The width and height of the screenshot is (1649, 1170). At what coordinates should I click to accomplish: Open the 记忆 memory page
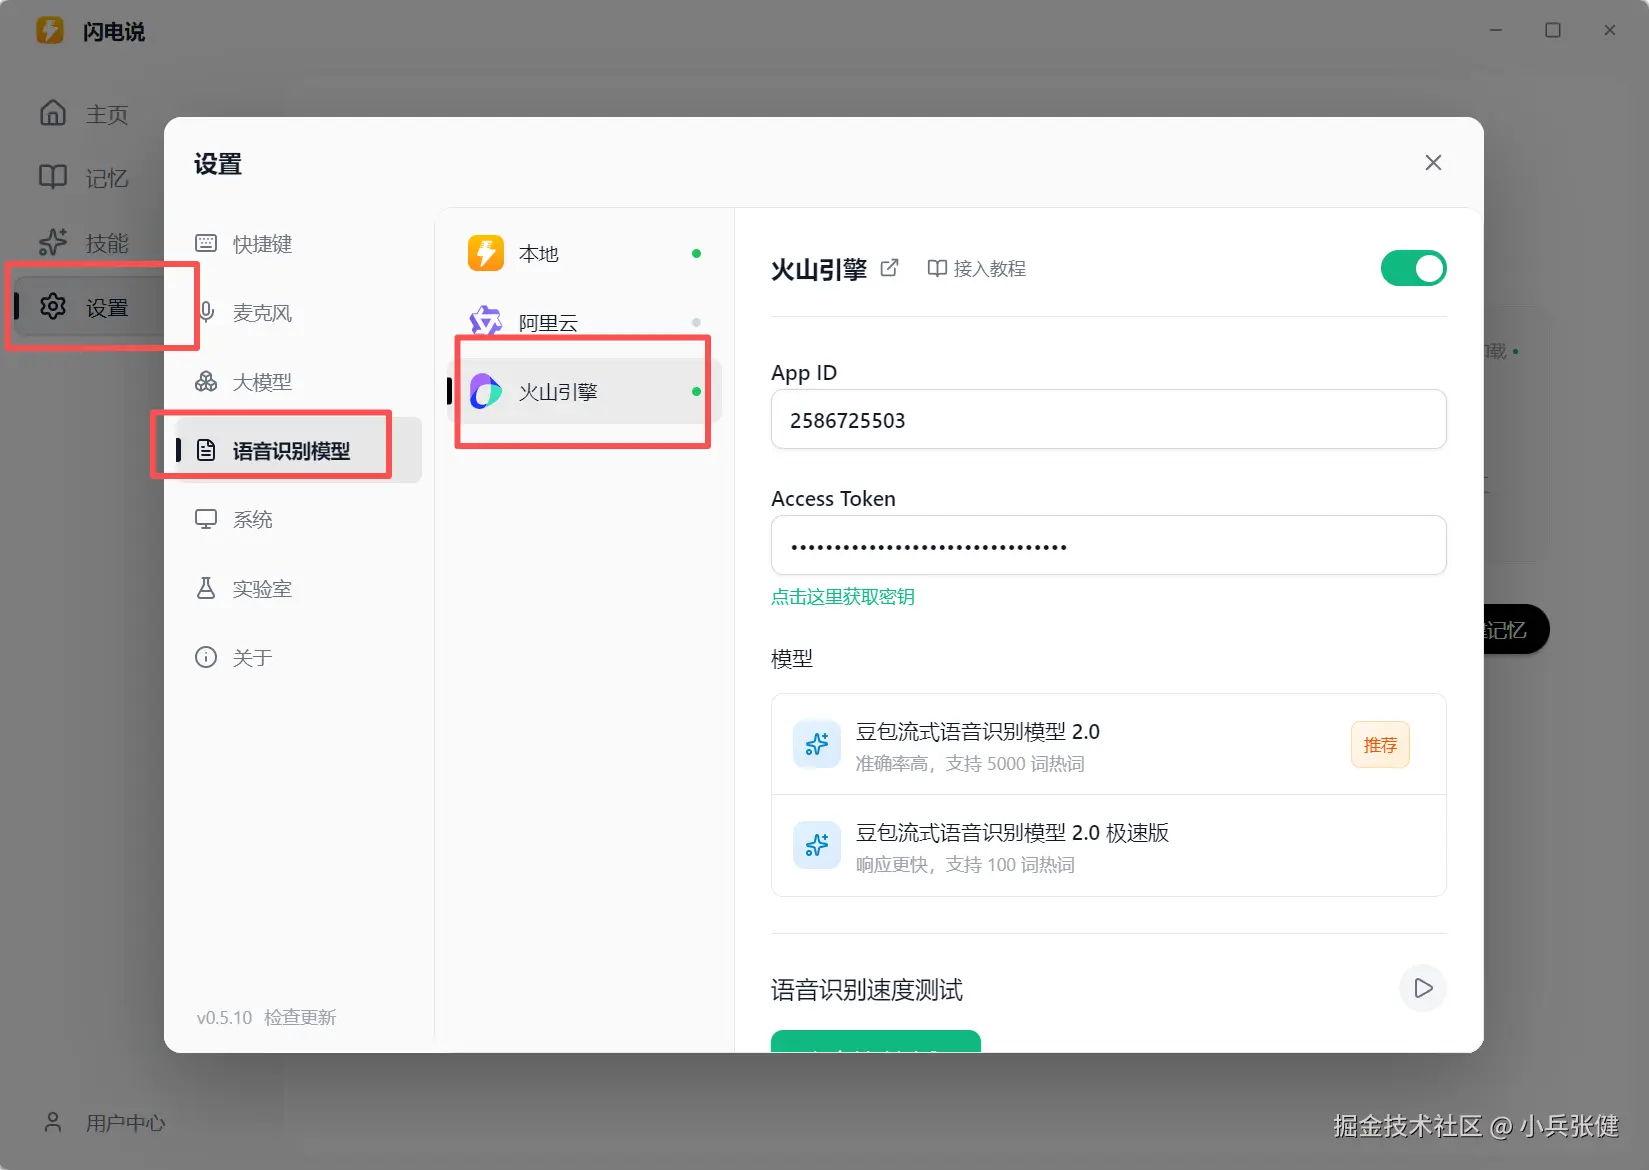coord(85,178)
